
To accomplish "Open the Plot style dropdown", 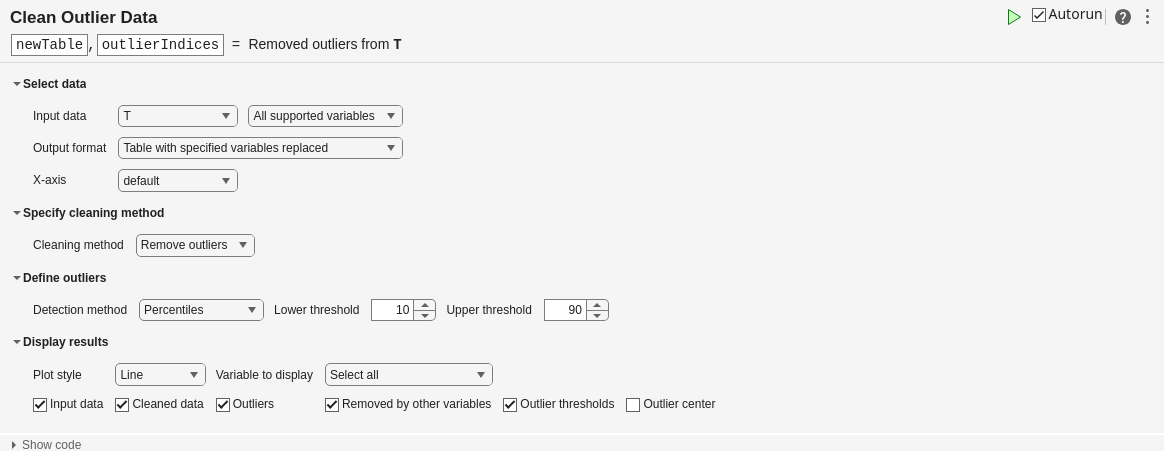I will [160, 375].
